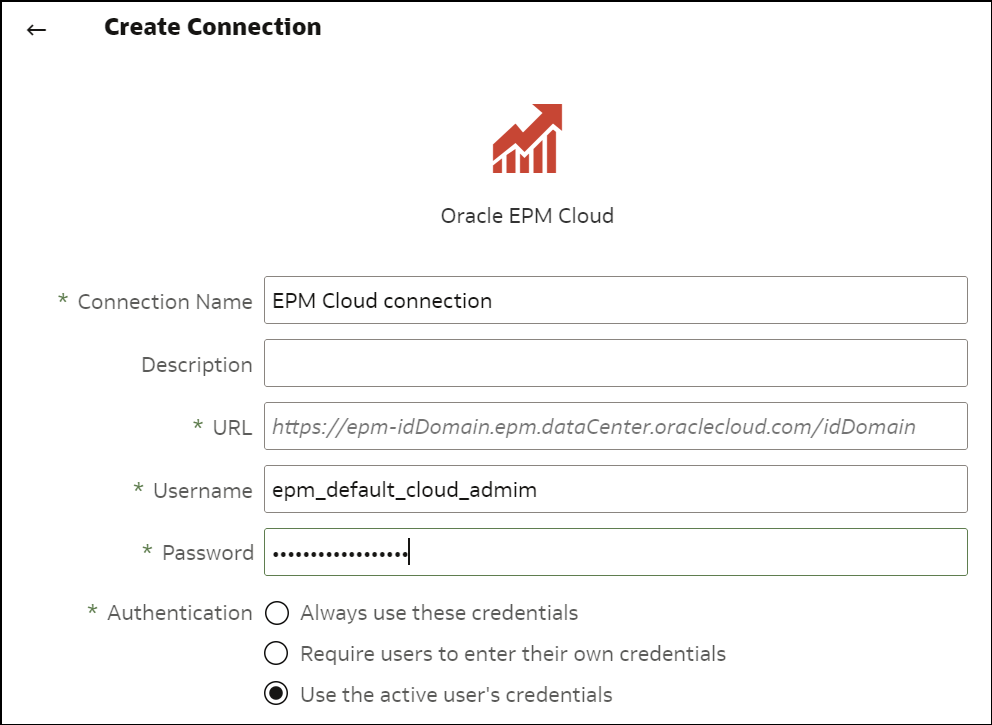Select Always use these credentials
The image size is (992, 725).
[x=277, y=612]
